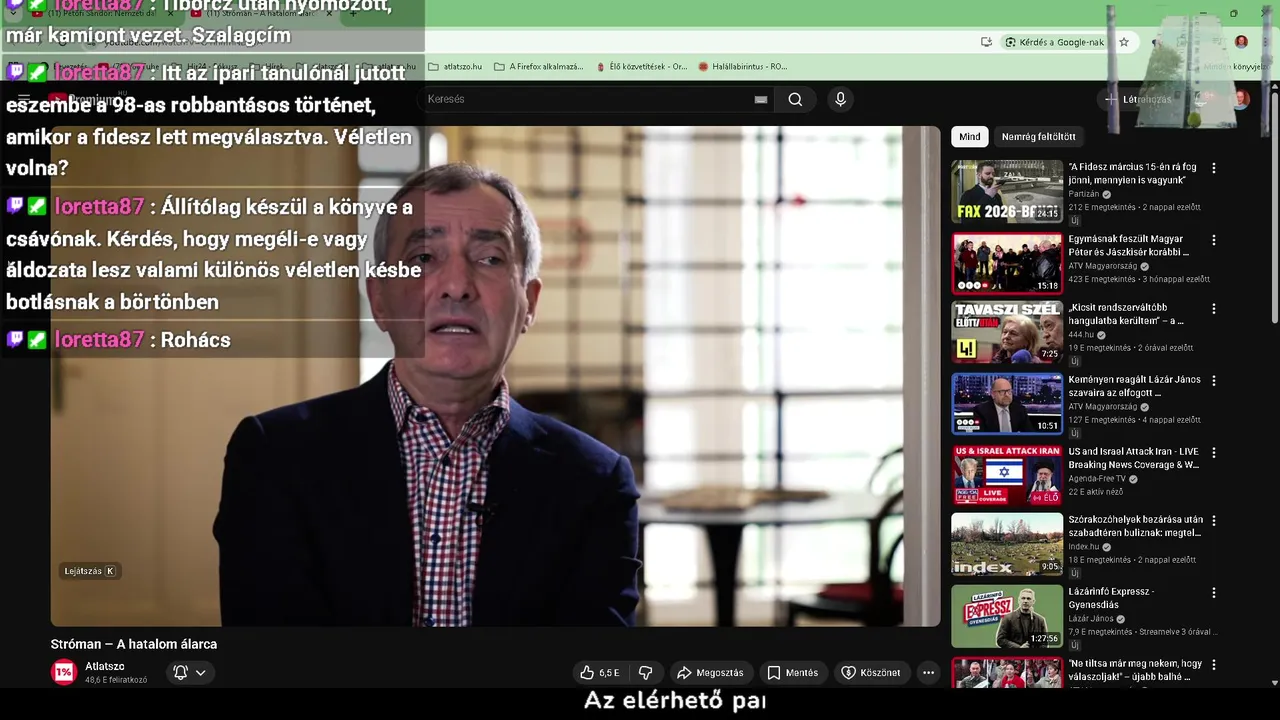
Task: Click the 444.hu channel name in the sidebar
Action: click(1081, 335)
